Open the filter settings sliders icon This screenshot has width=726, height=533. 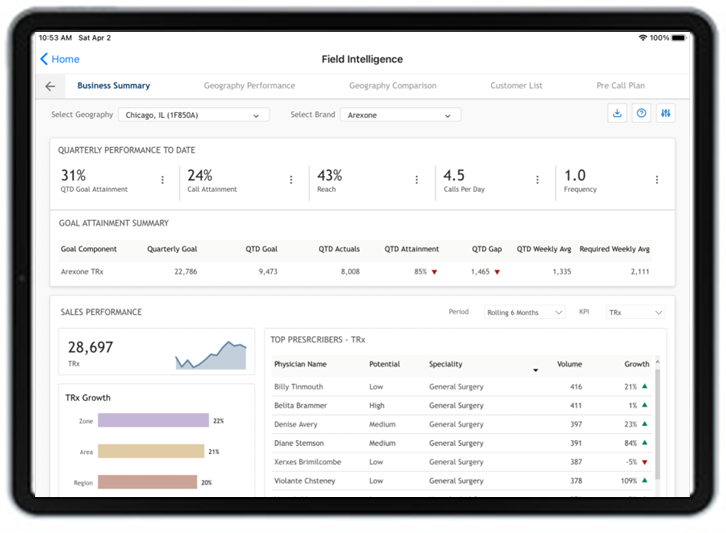tap(666, 113)
